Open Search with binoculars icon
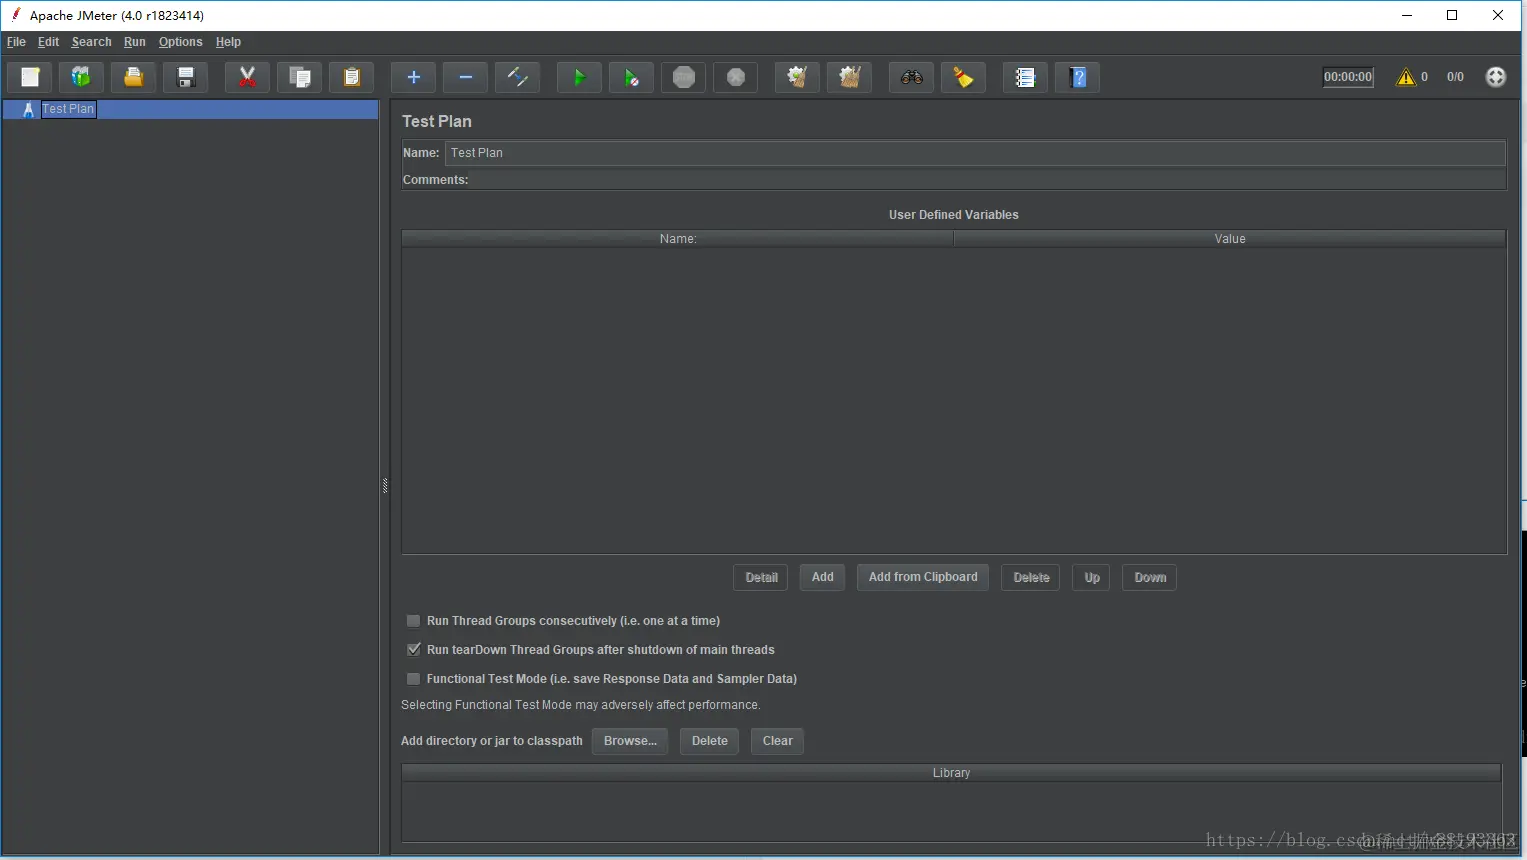 point(911,77)
